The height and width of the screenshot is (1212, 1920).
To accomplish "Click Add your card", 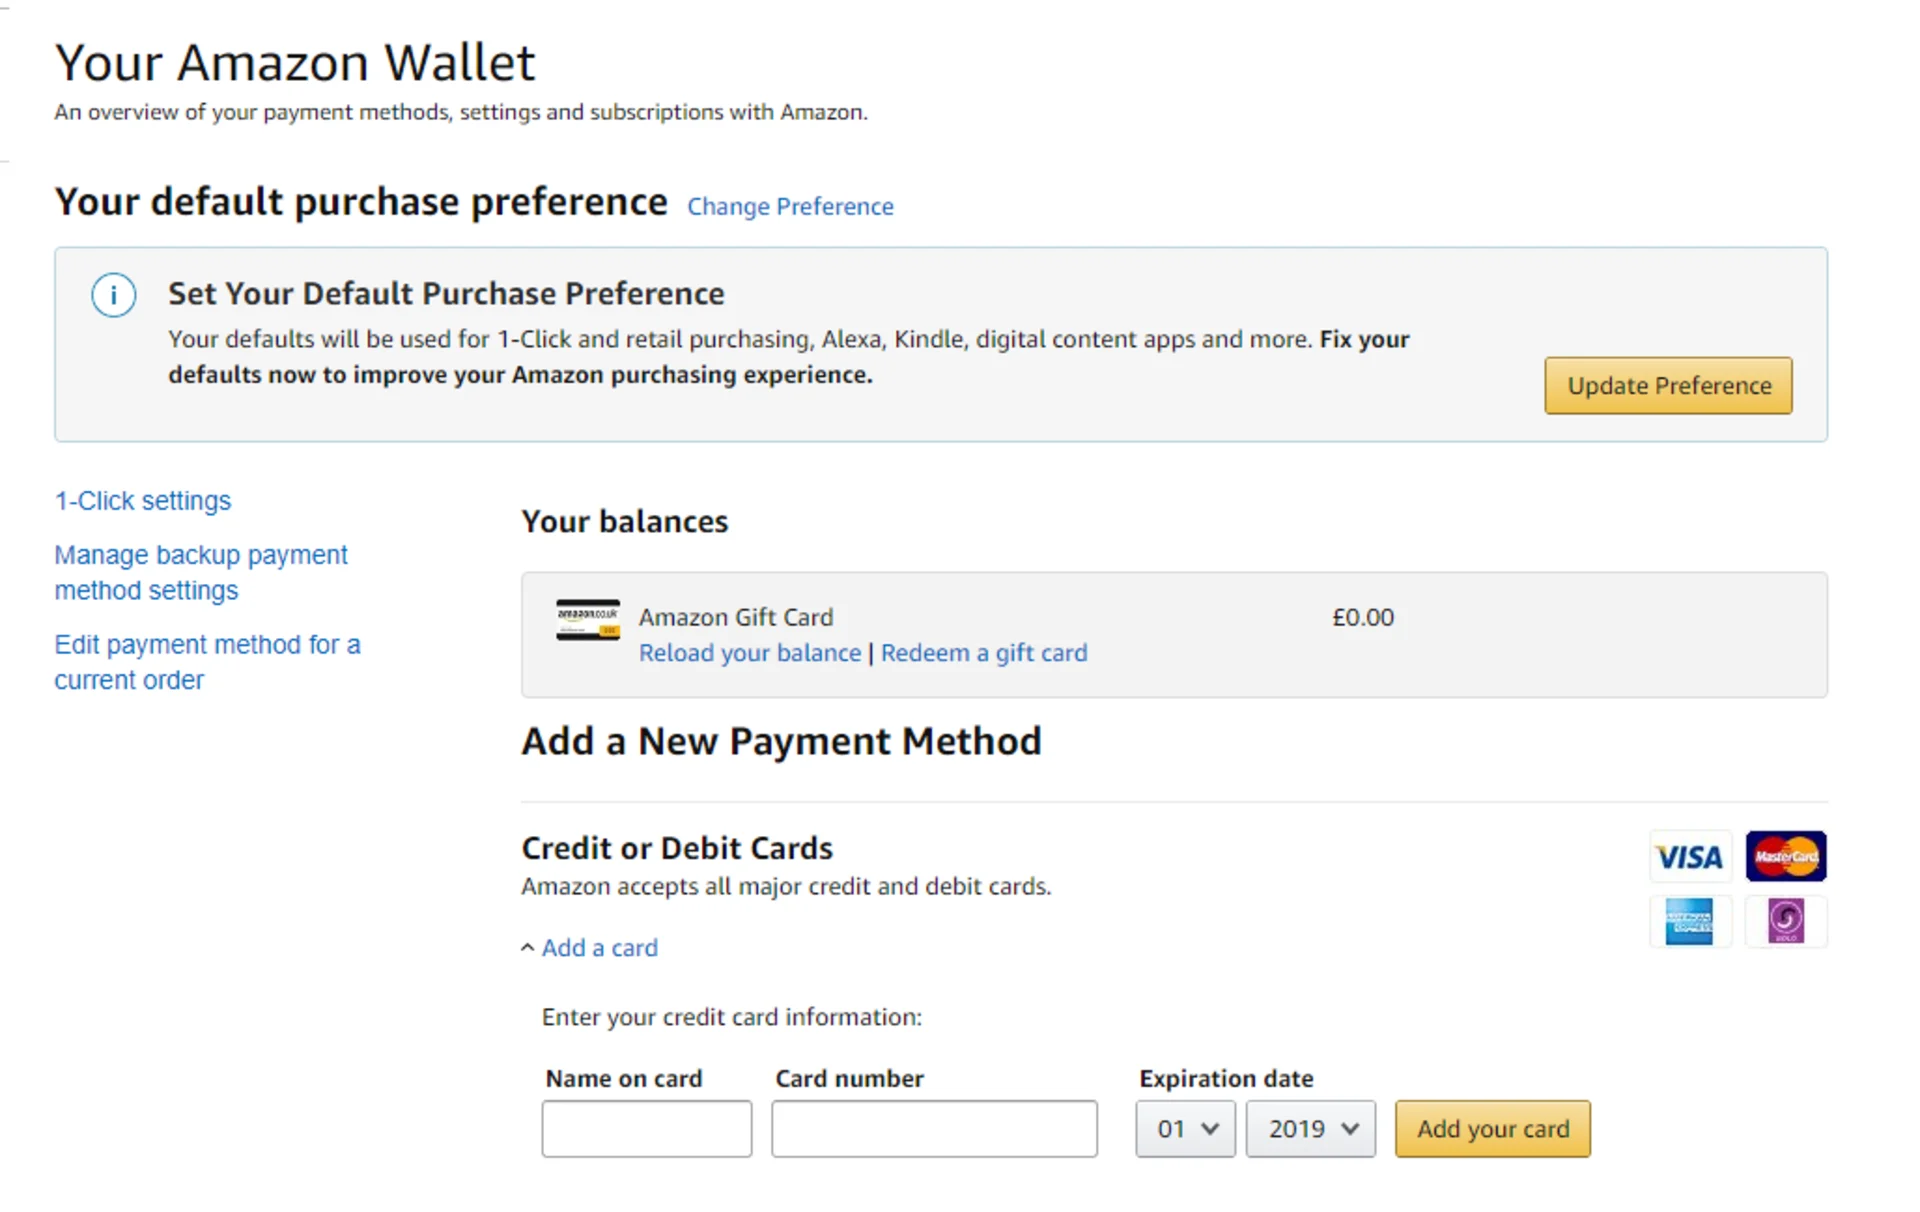I will click(x=1492, y=1128).
